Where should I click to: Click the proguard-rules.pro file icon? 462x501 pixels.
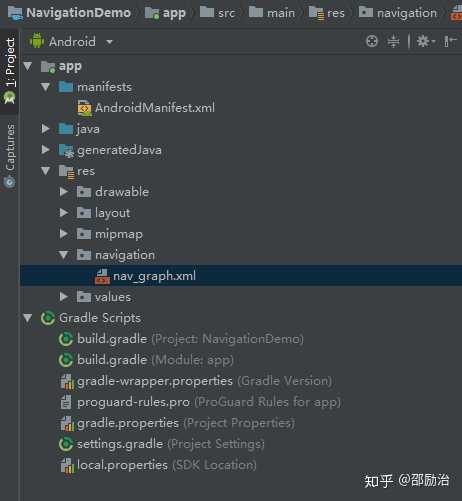coord(66,402)
